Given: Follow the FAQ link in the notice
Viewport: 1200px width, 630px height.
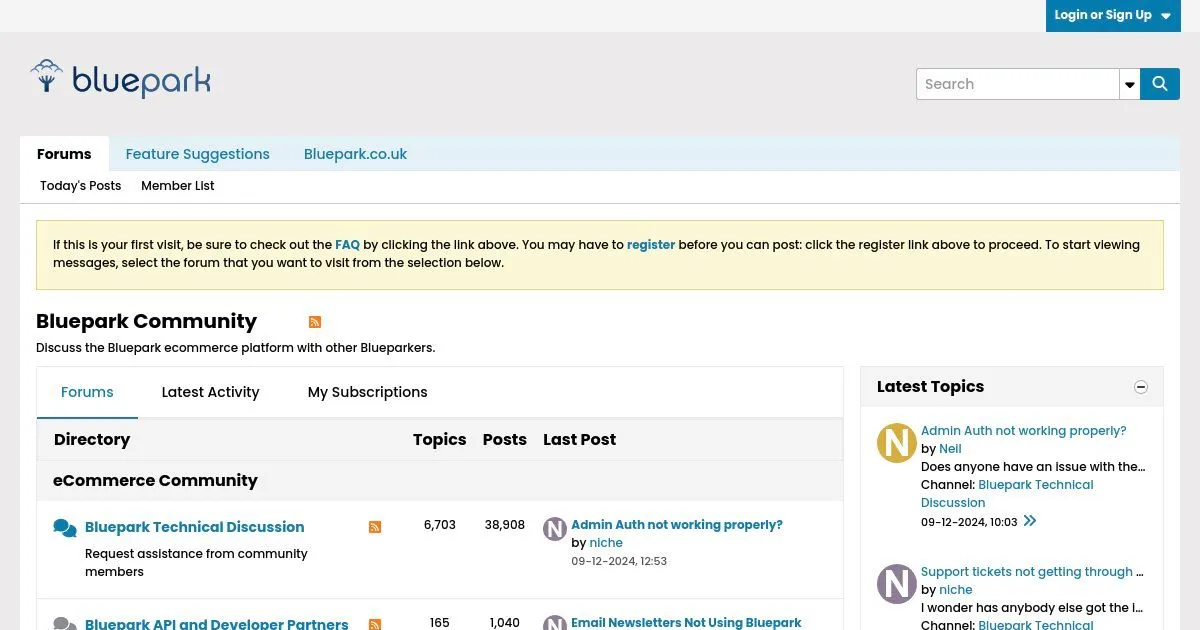Looking at the screenshot, I should click(347, 245).
